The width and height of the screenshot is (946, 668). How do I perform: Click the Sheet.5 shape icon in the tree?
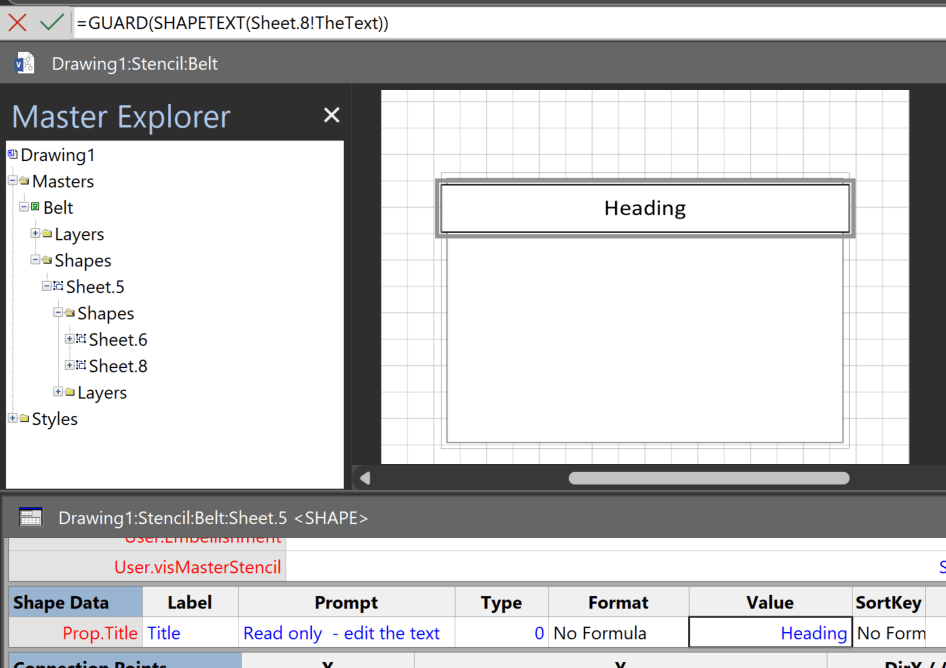[x=59, y=286]
